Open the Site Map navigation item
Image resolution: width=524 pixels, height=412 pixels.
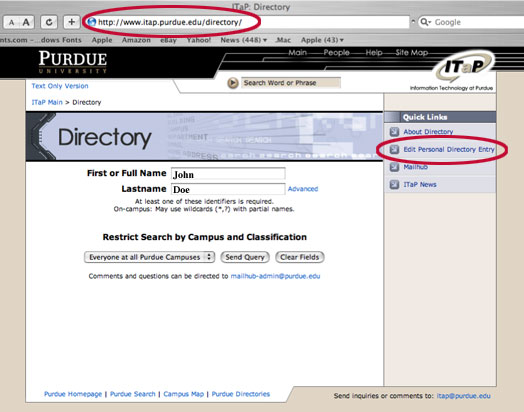tap(411, 52)
